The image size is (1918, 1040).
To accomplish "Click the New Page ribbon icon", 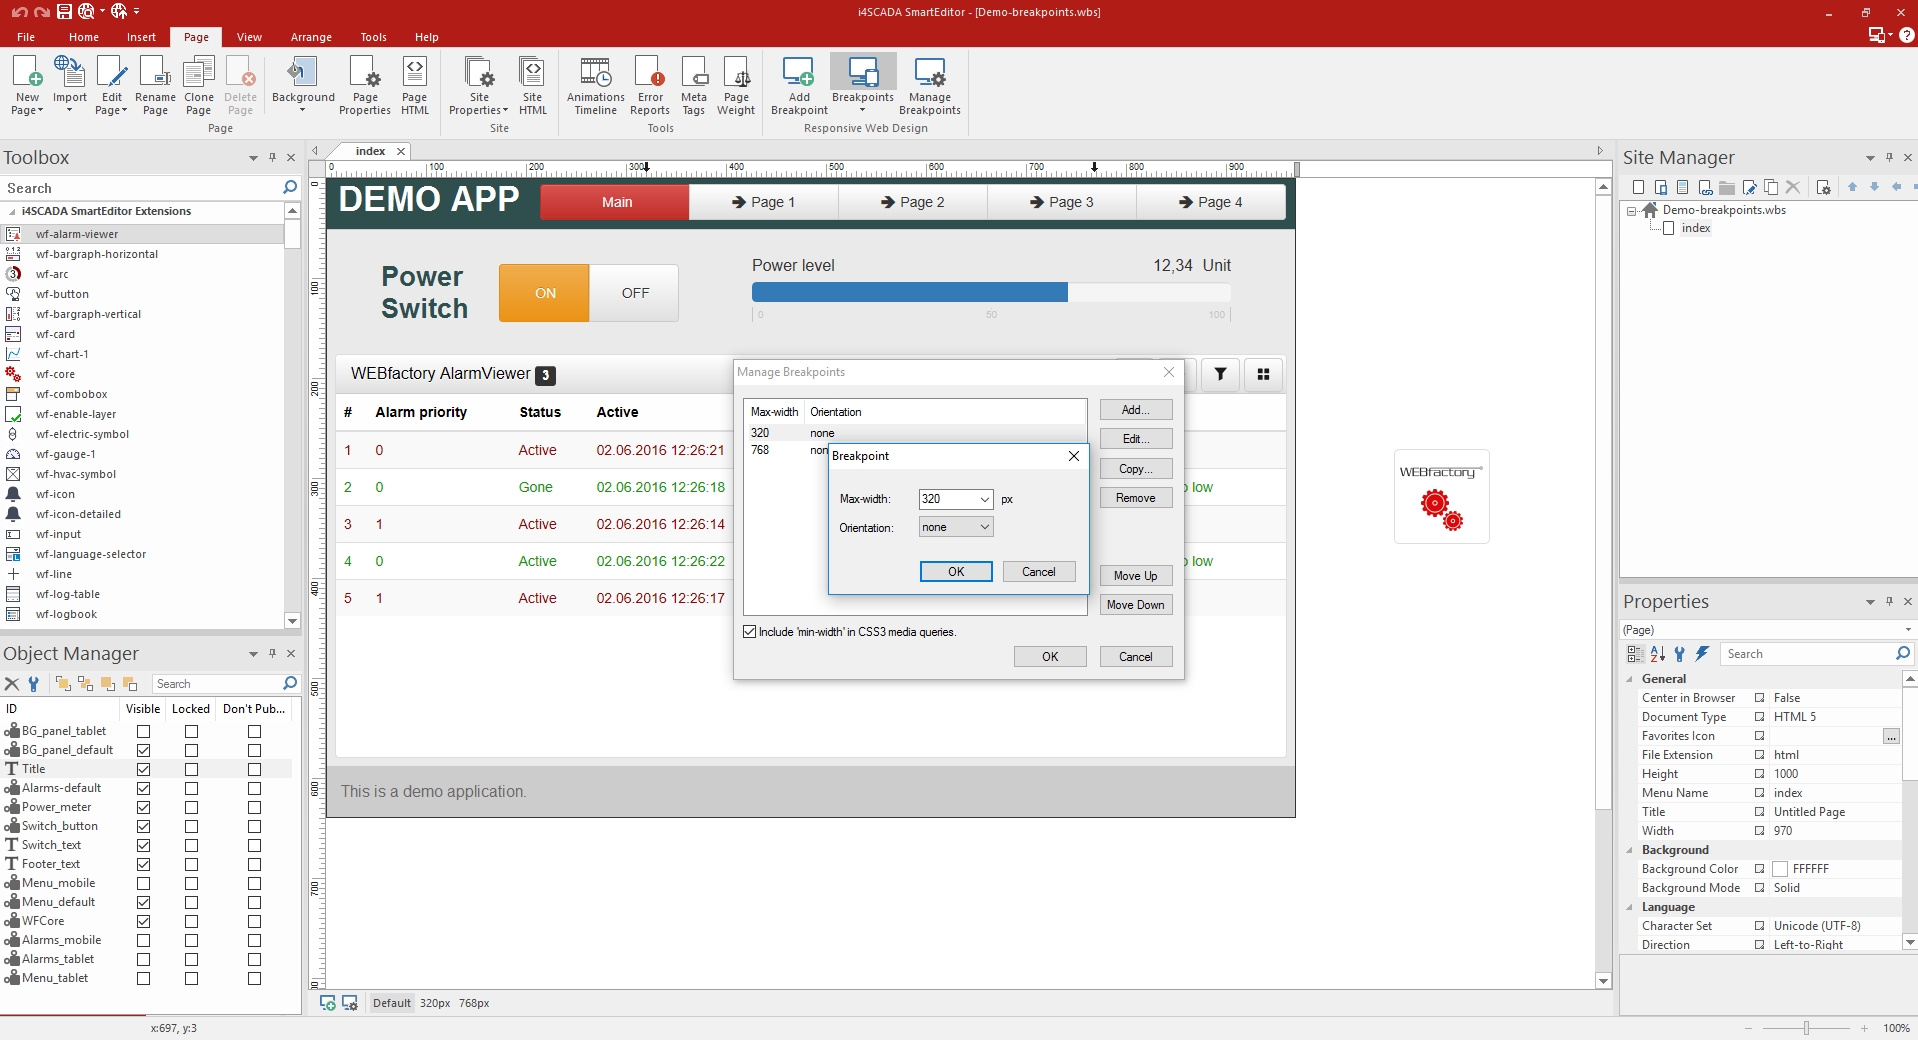I will pyautogui.click(x=27, y=85).
